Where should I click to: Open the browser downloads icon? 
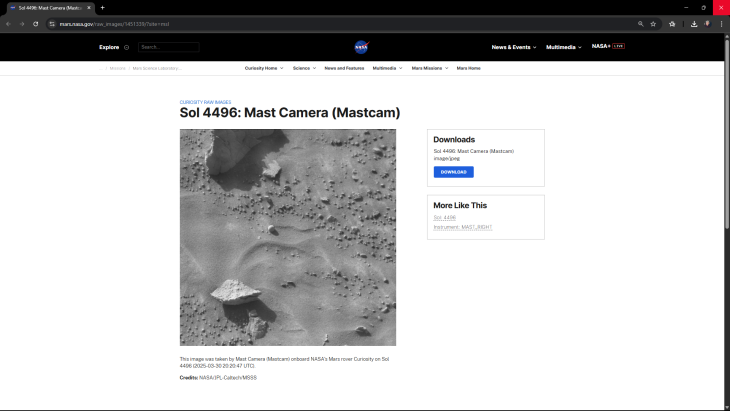694,23
